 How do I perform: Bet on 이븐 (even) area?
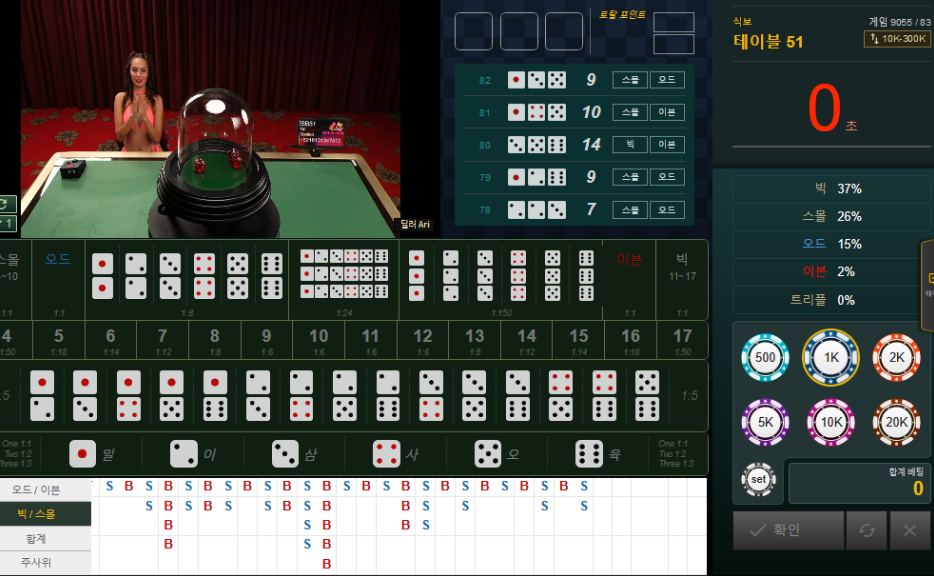[x=629, y=278]
